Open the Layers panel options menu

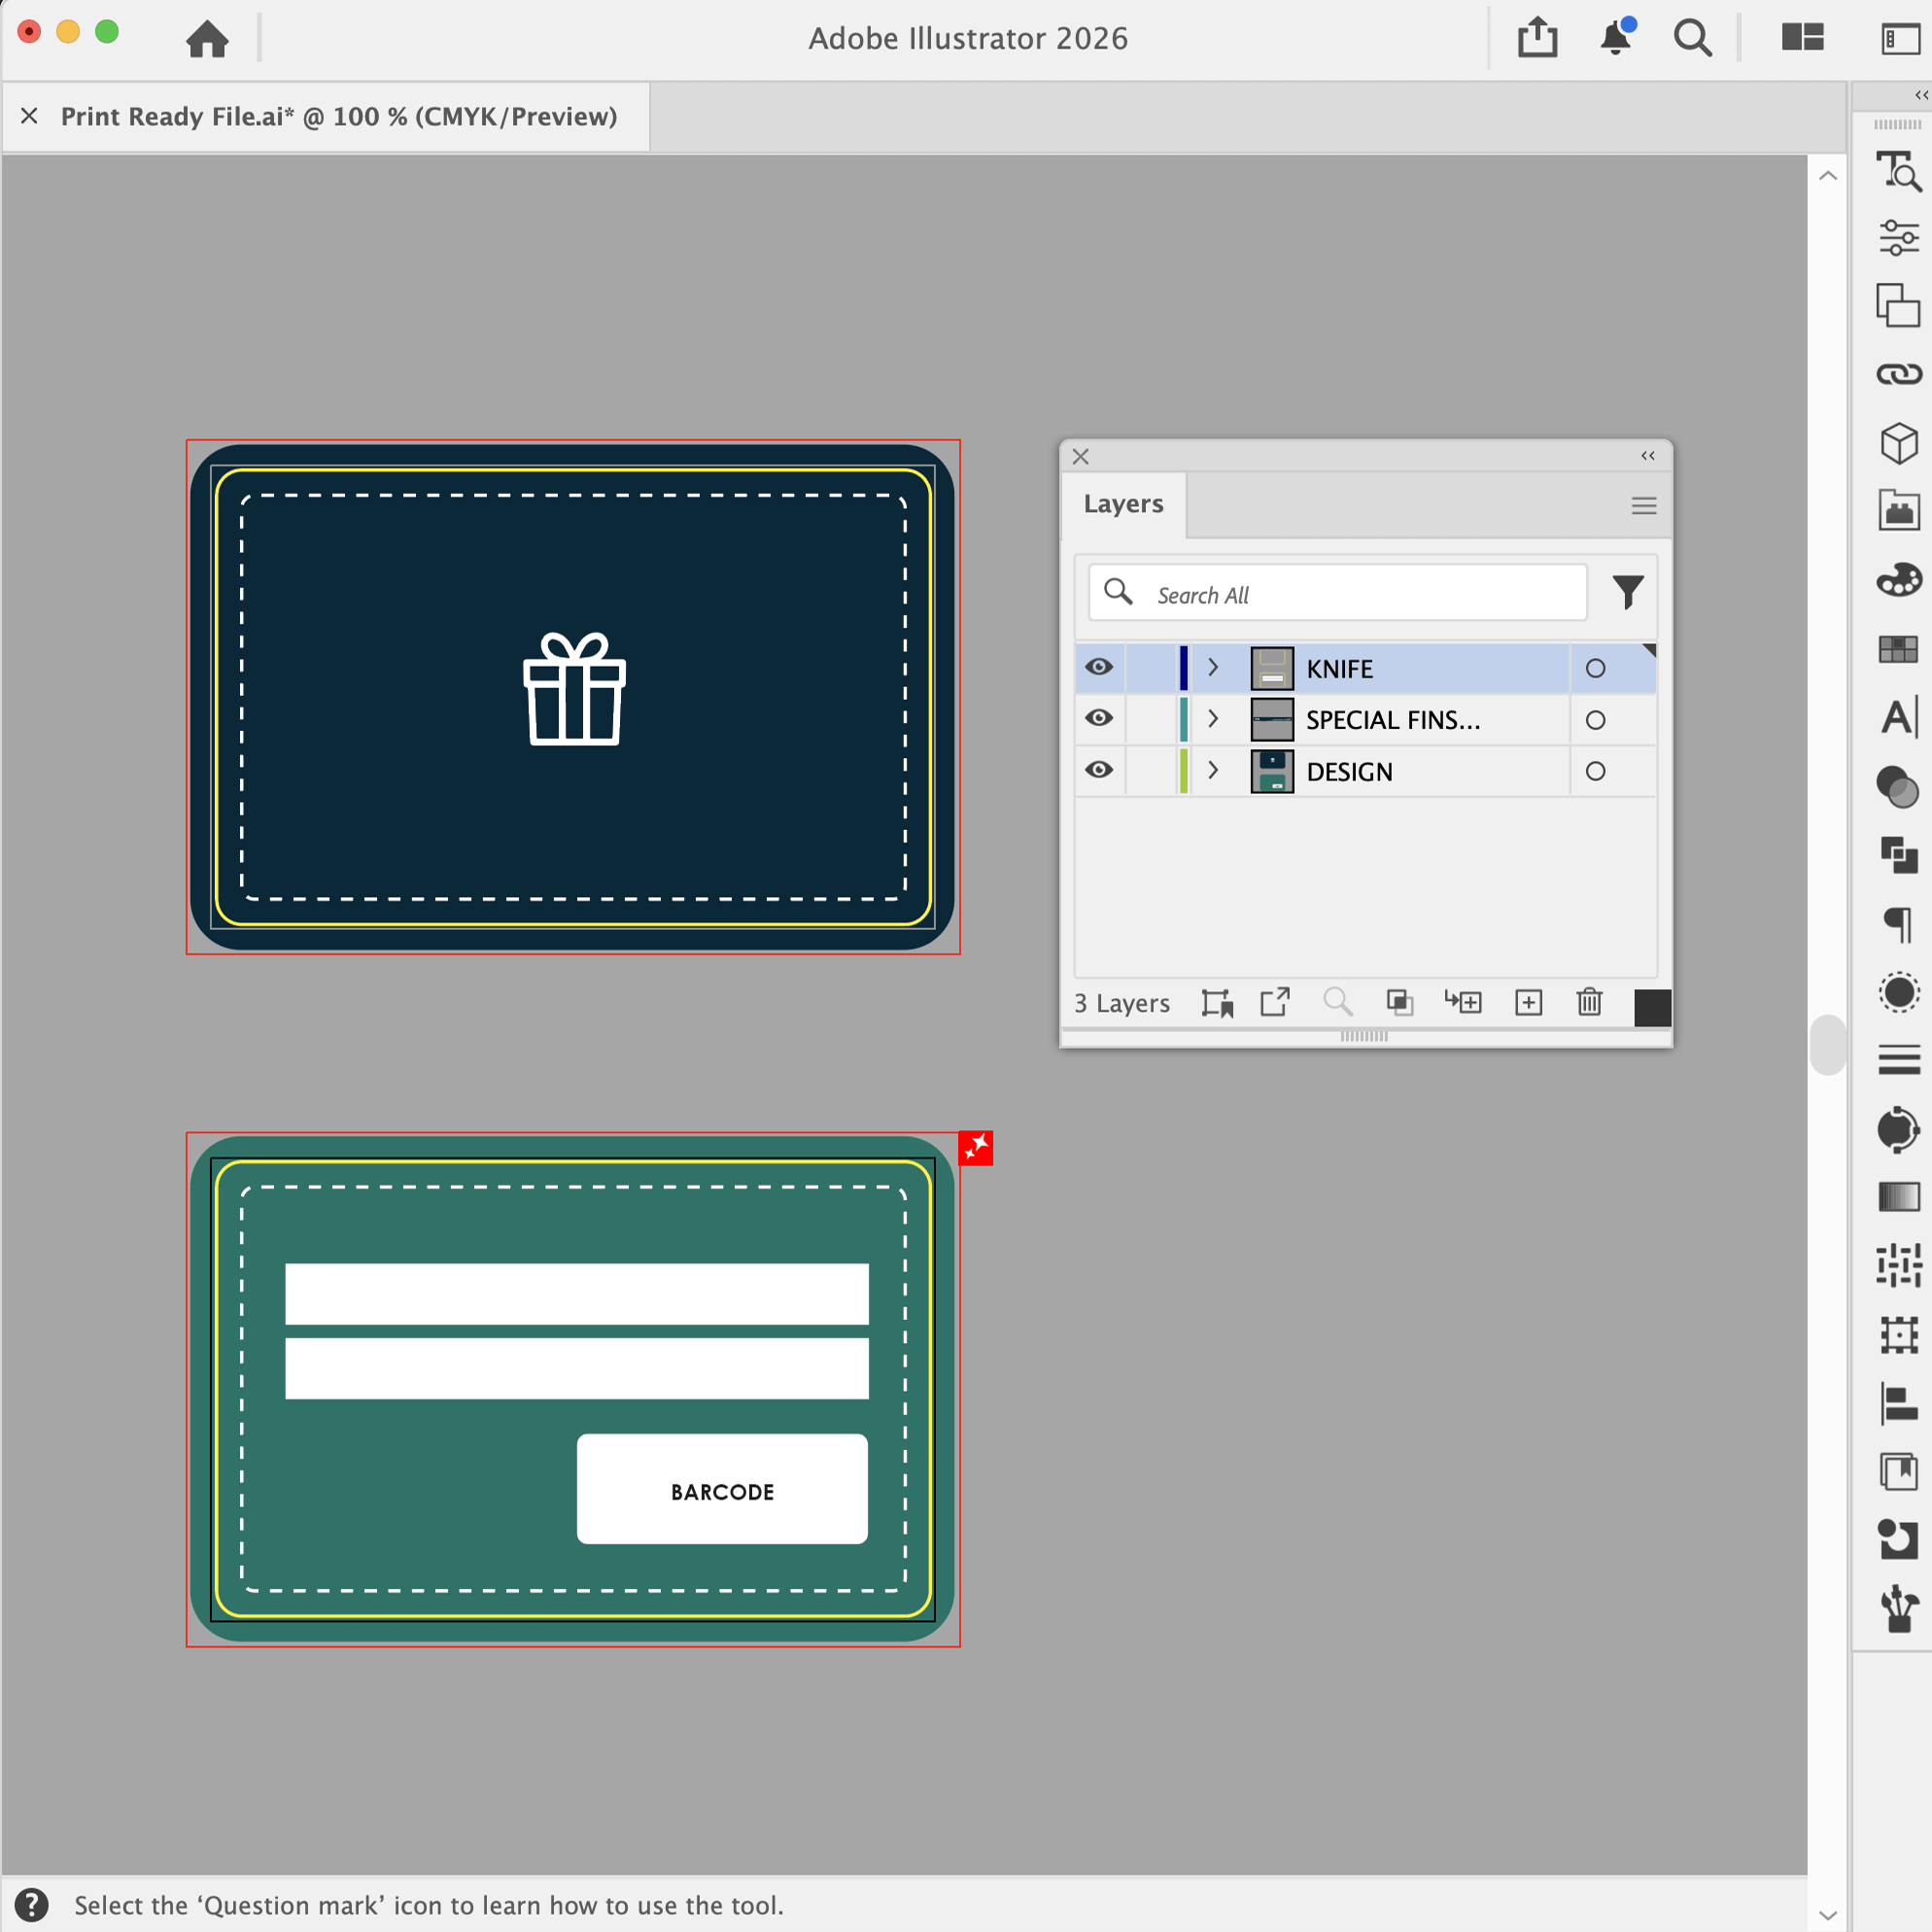point(1643,506)
